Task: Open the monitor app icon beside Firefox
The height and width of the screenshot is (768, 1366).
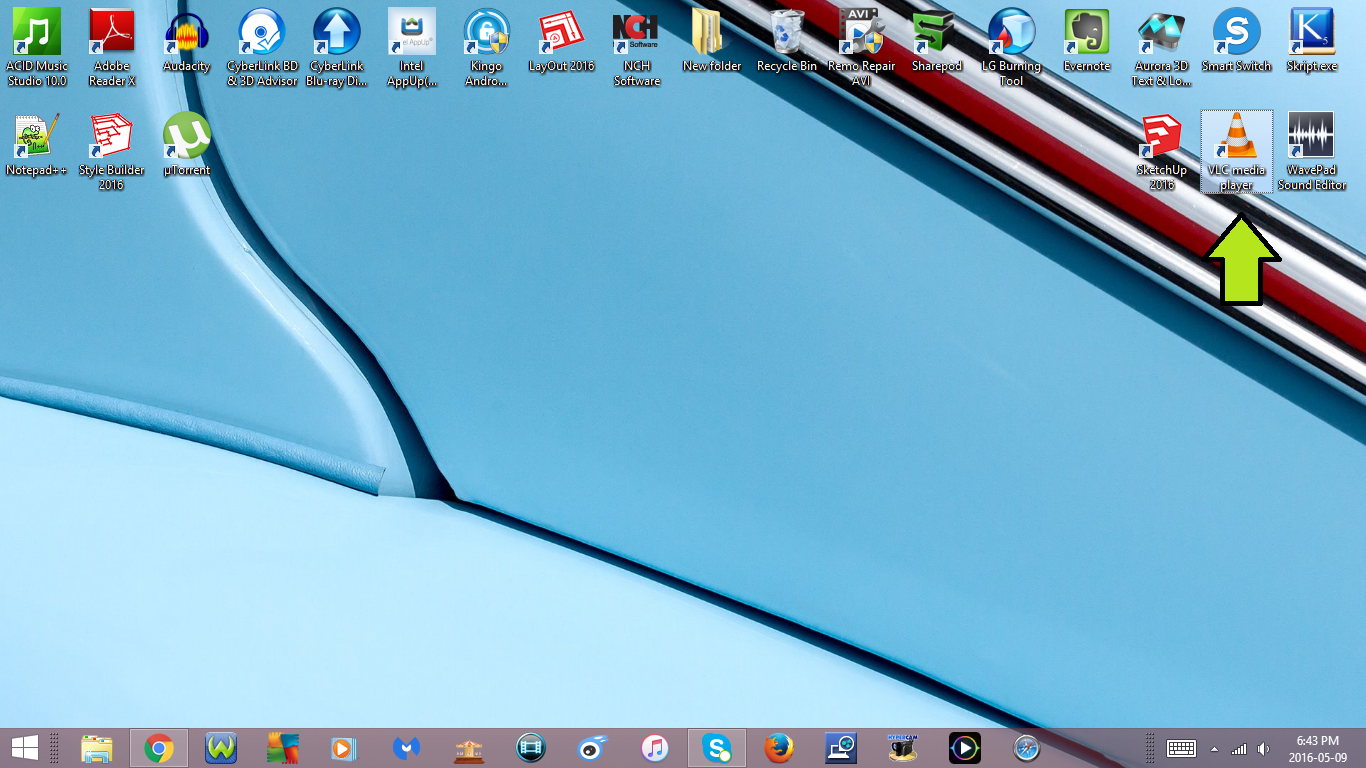Action: pyautogui.click(x=841, y=747)
